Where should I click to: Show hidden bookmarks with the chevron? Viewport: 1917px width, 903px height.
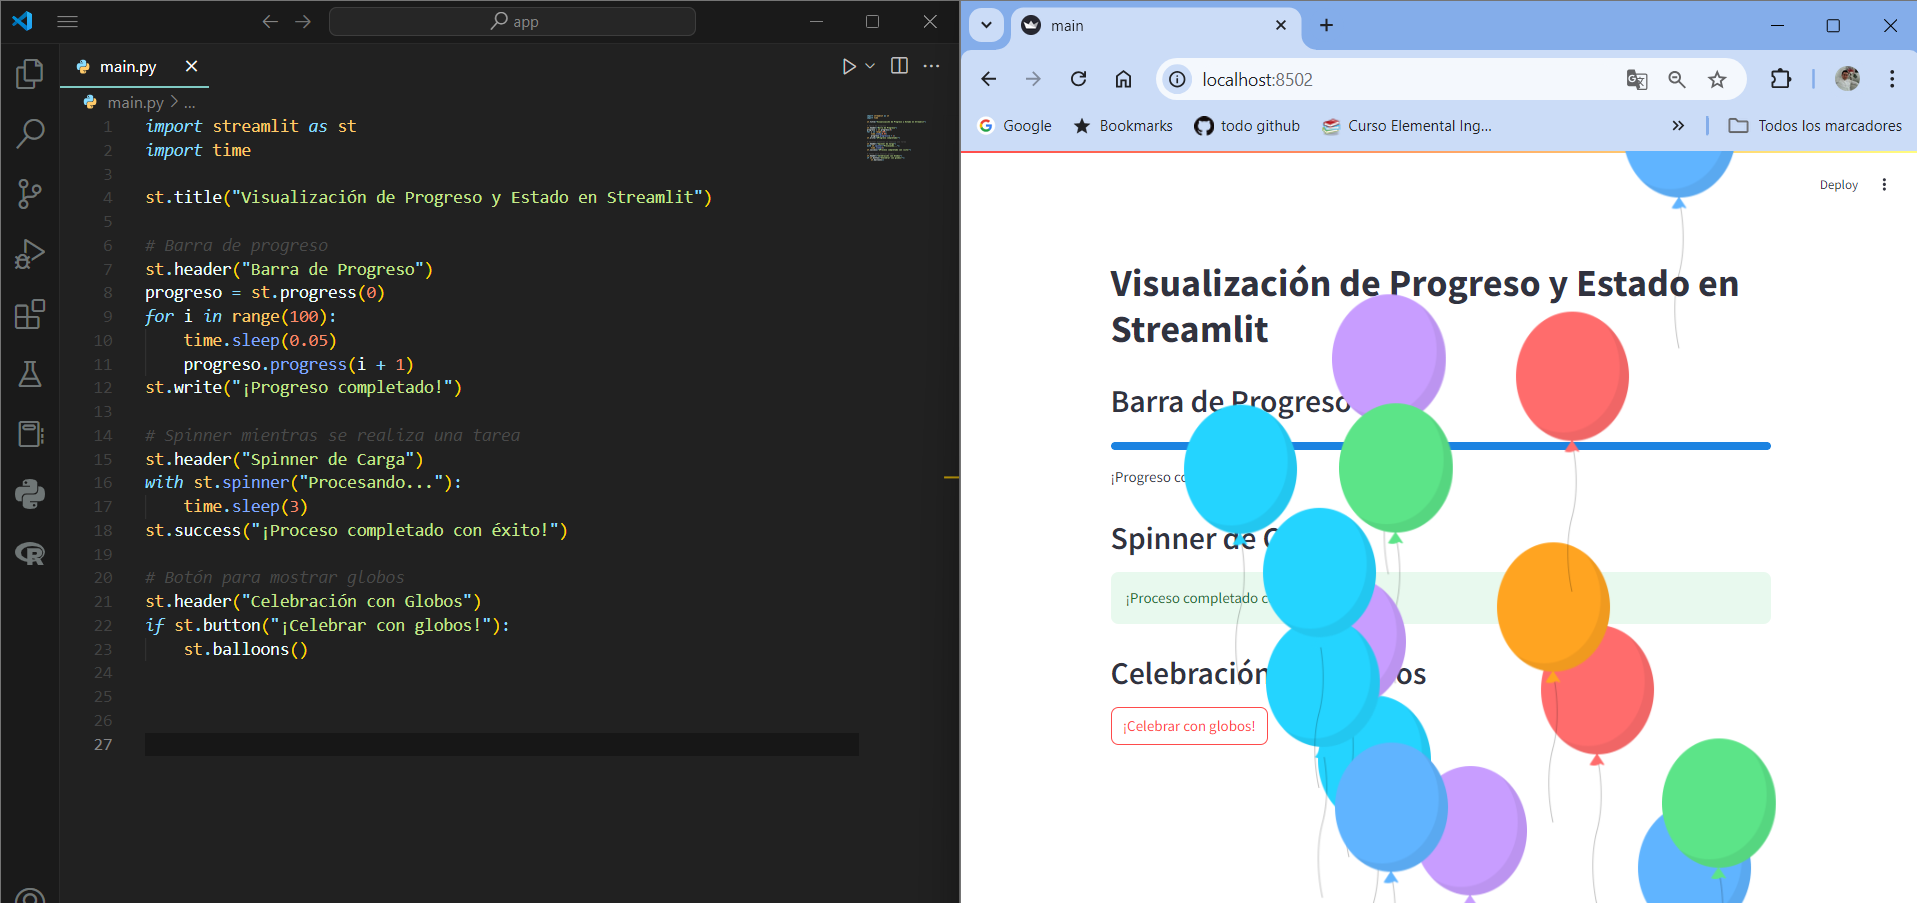click(1678, 126)
